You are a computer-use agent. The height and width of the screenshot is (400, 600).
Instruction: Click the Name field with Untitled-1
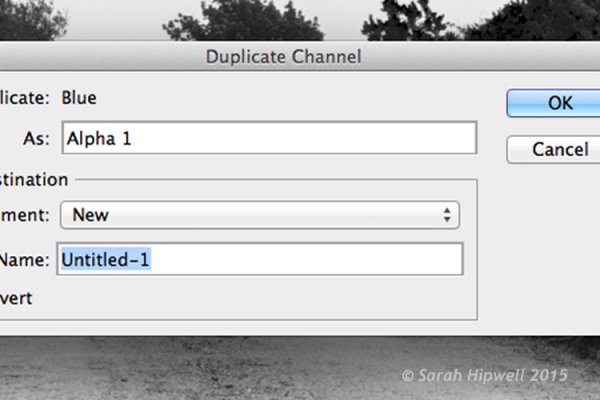click(262, 260)
